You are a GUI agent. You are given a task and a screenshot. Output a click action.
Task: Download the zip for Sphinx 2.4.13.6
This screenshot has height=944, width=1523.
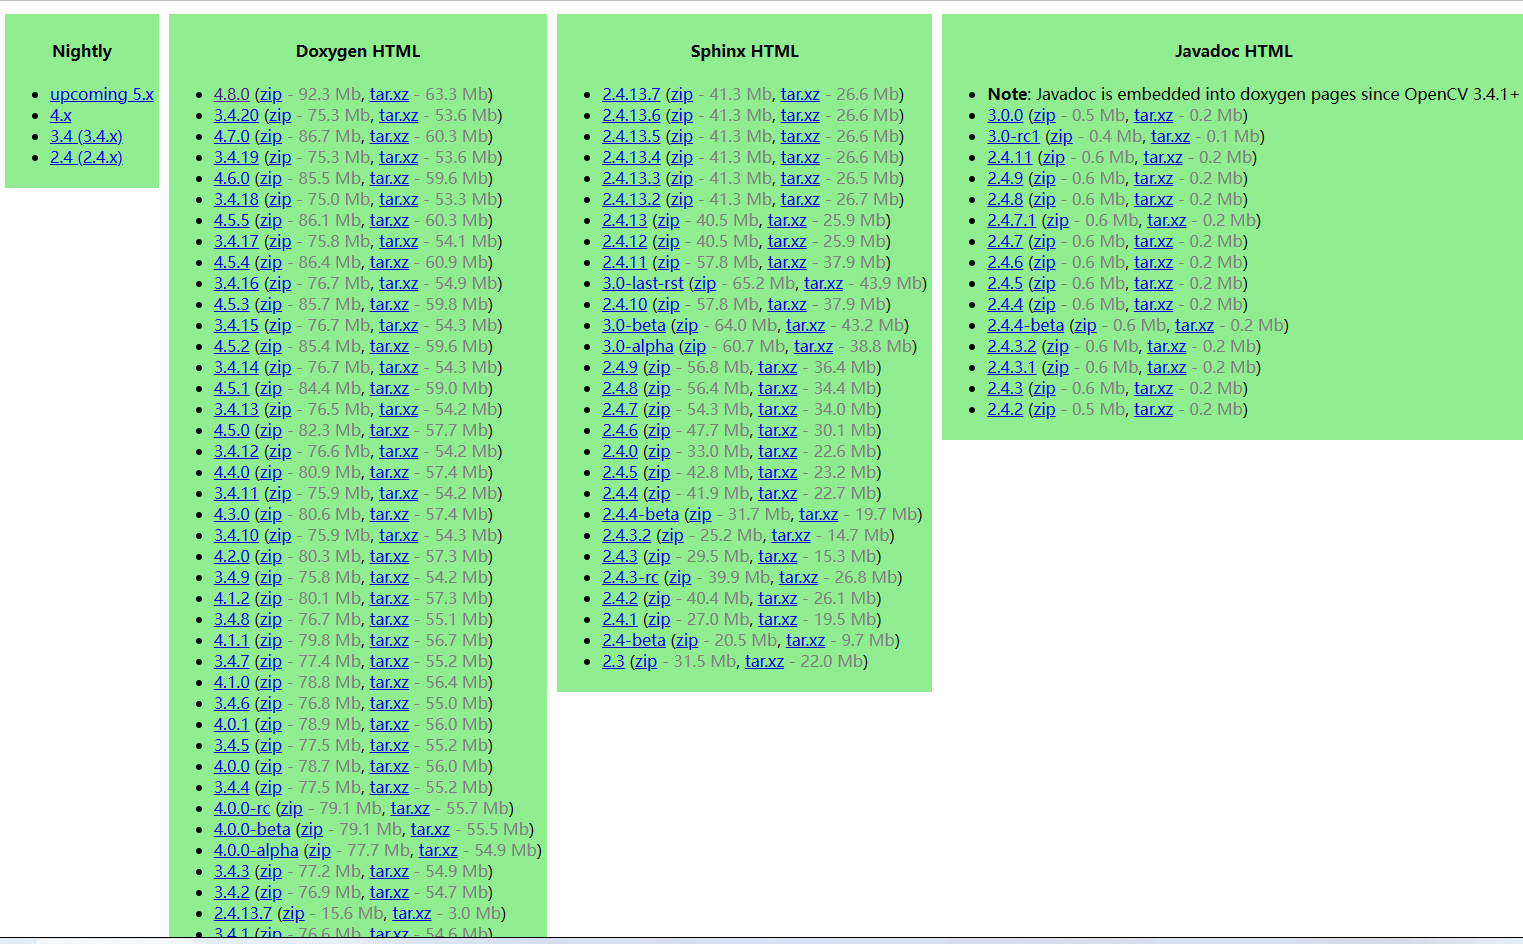(682, 115)
